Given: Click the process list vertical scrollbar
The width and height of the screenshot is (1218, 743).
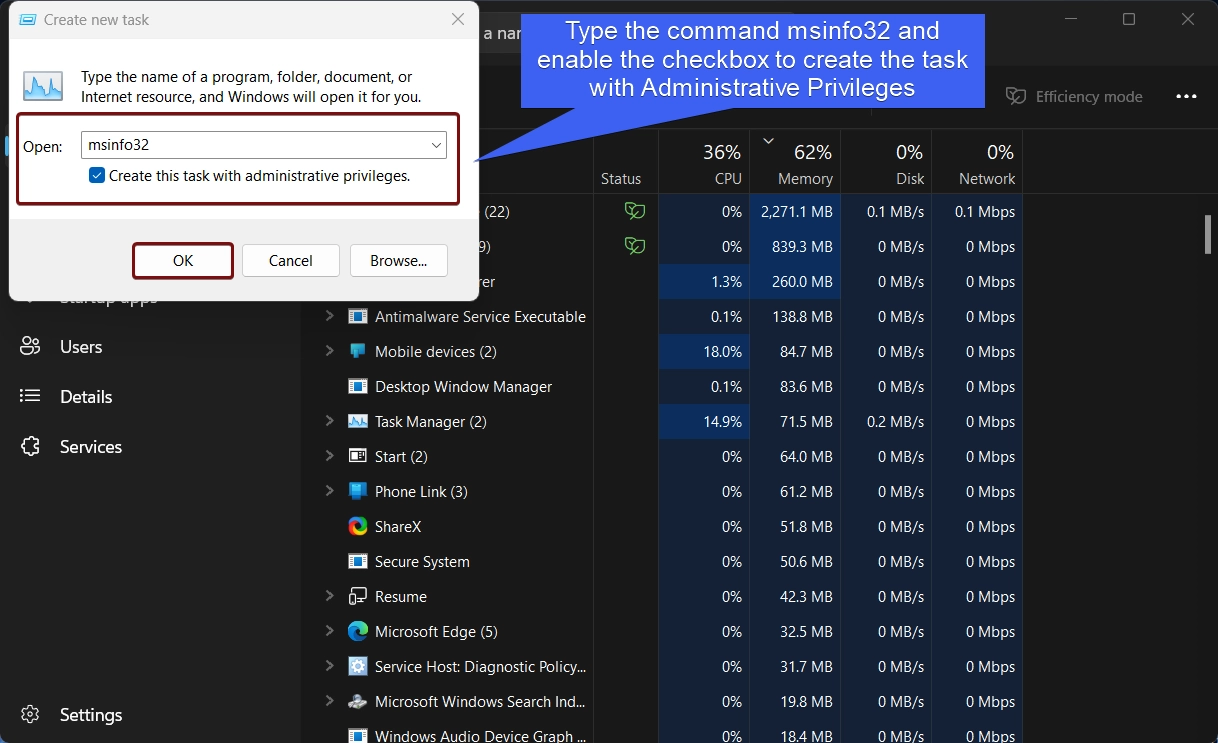Looking at the screenshot, I should click(1207, 235).
